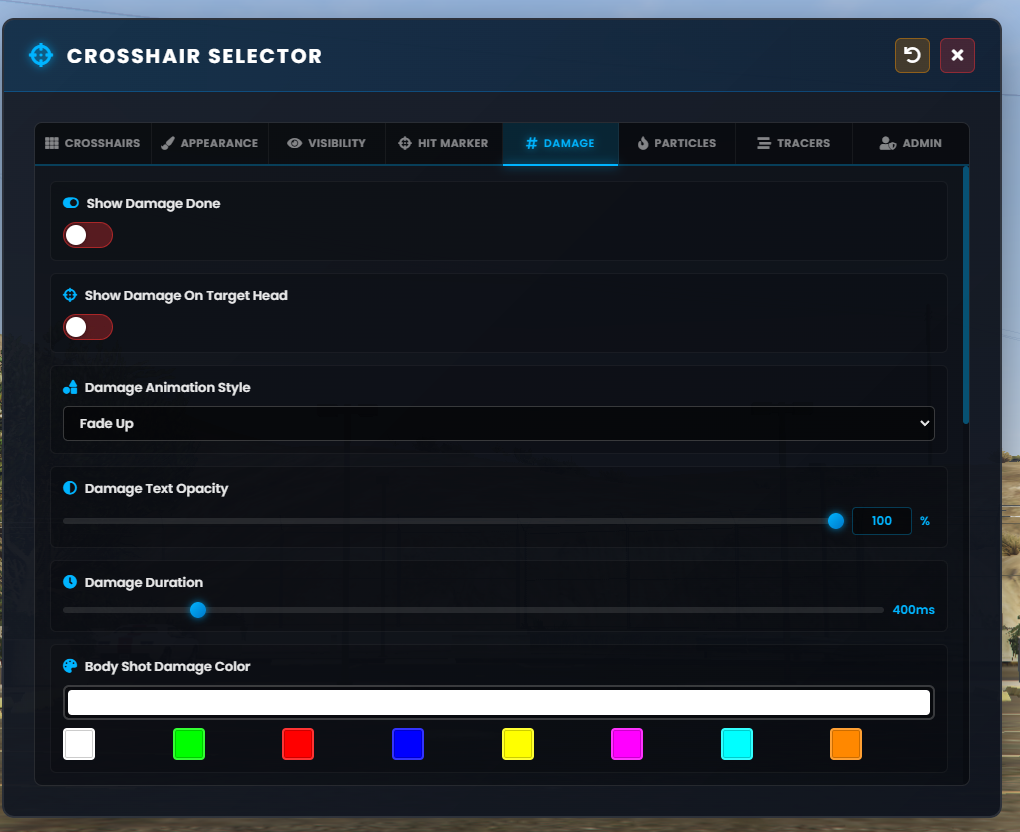1020x832 pixels.
Task: Click the Crosshair Selector title text
Action: point(195,56)
